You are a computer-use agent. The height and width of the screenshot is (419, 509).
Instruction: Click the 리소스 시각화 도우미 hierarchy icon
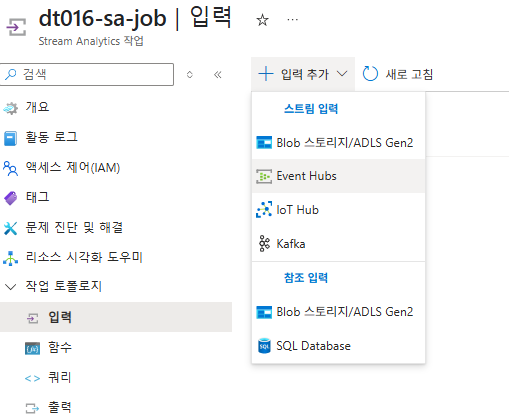10,258
